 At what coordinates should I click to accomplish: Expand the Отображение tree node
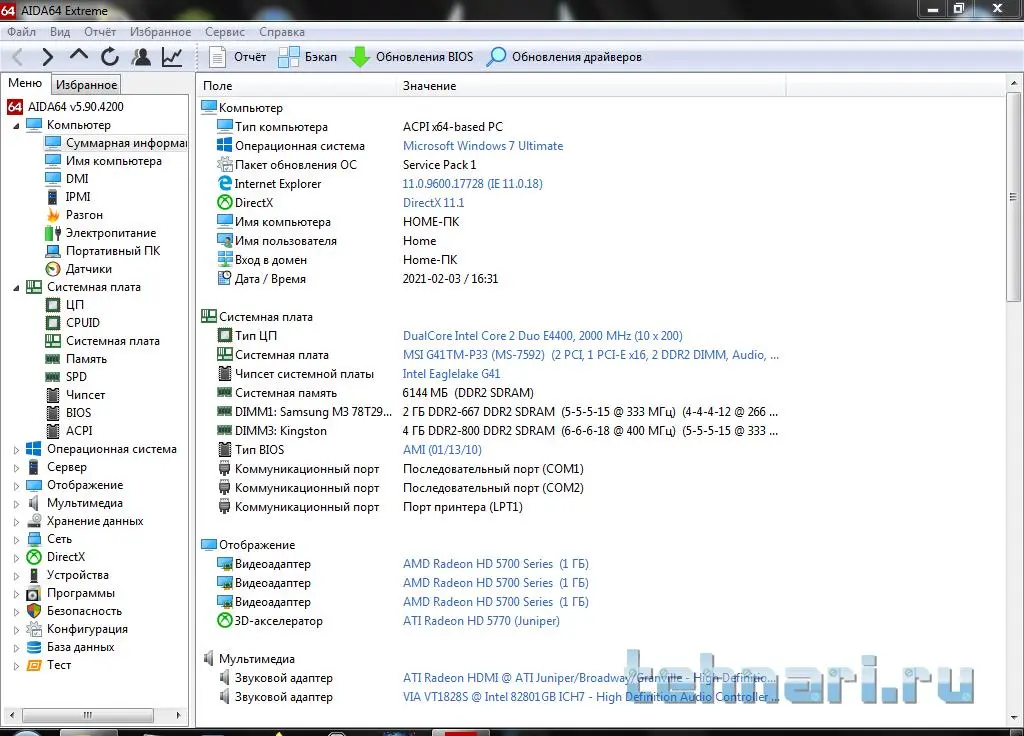click(16, 485)
